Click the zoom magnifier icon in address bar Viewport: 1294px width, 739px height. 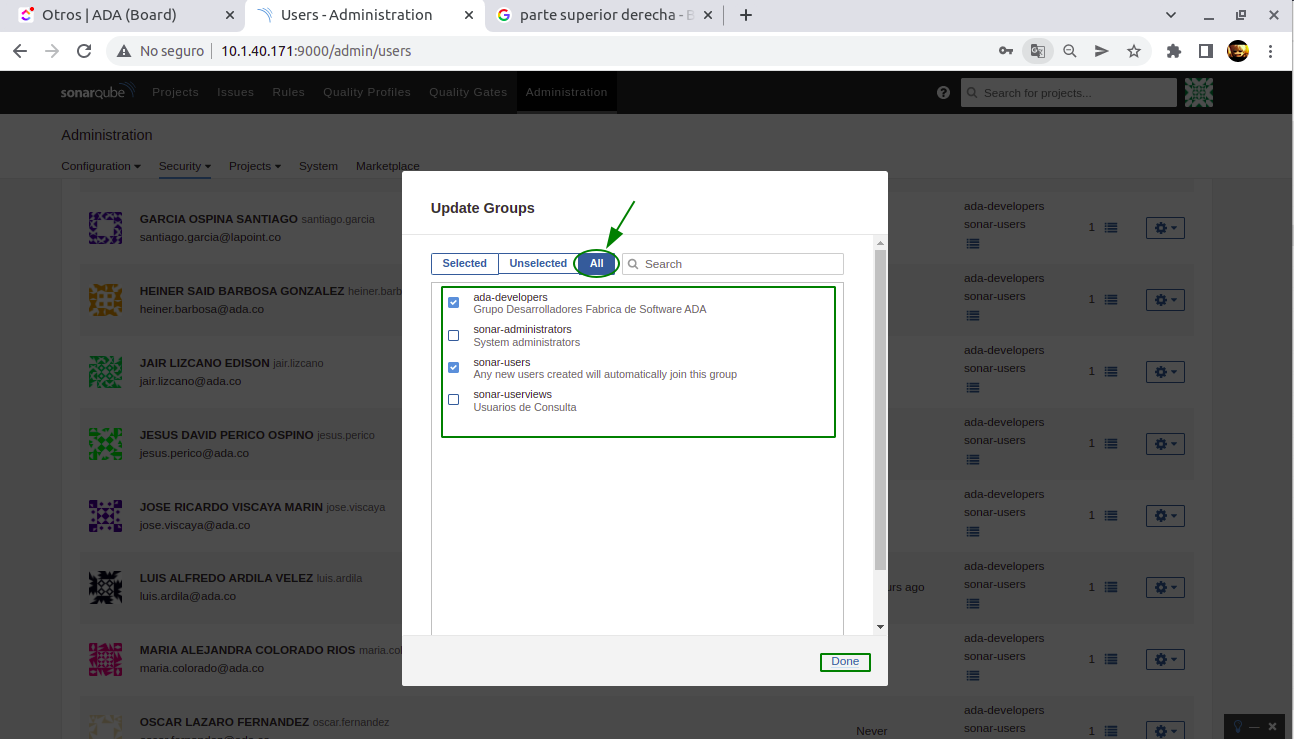(x=1069, y=51)
